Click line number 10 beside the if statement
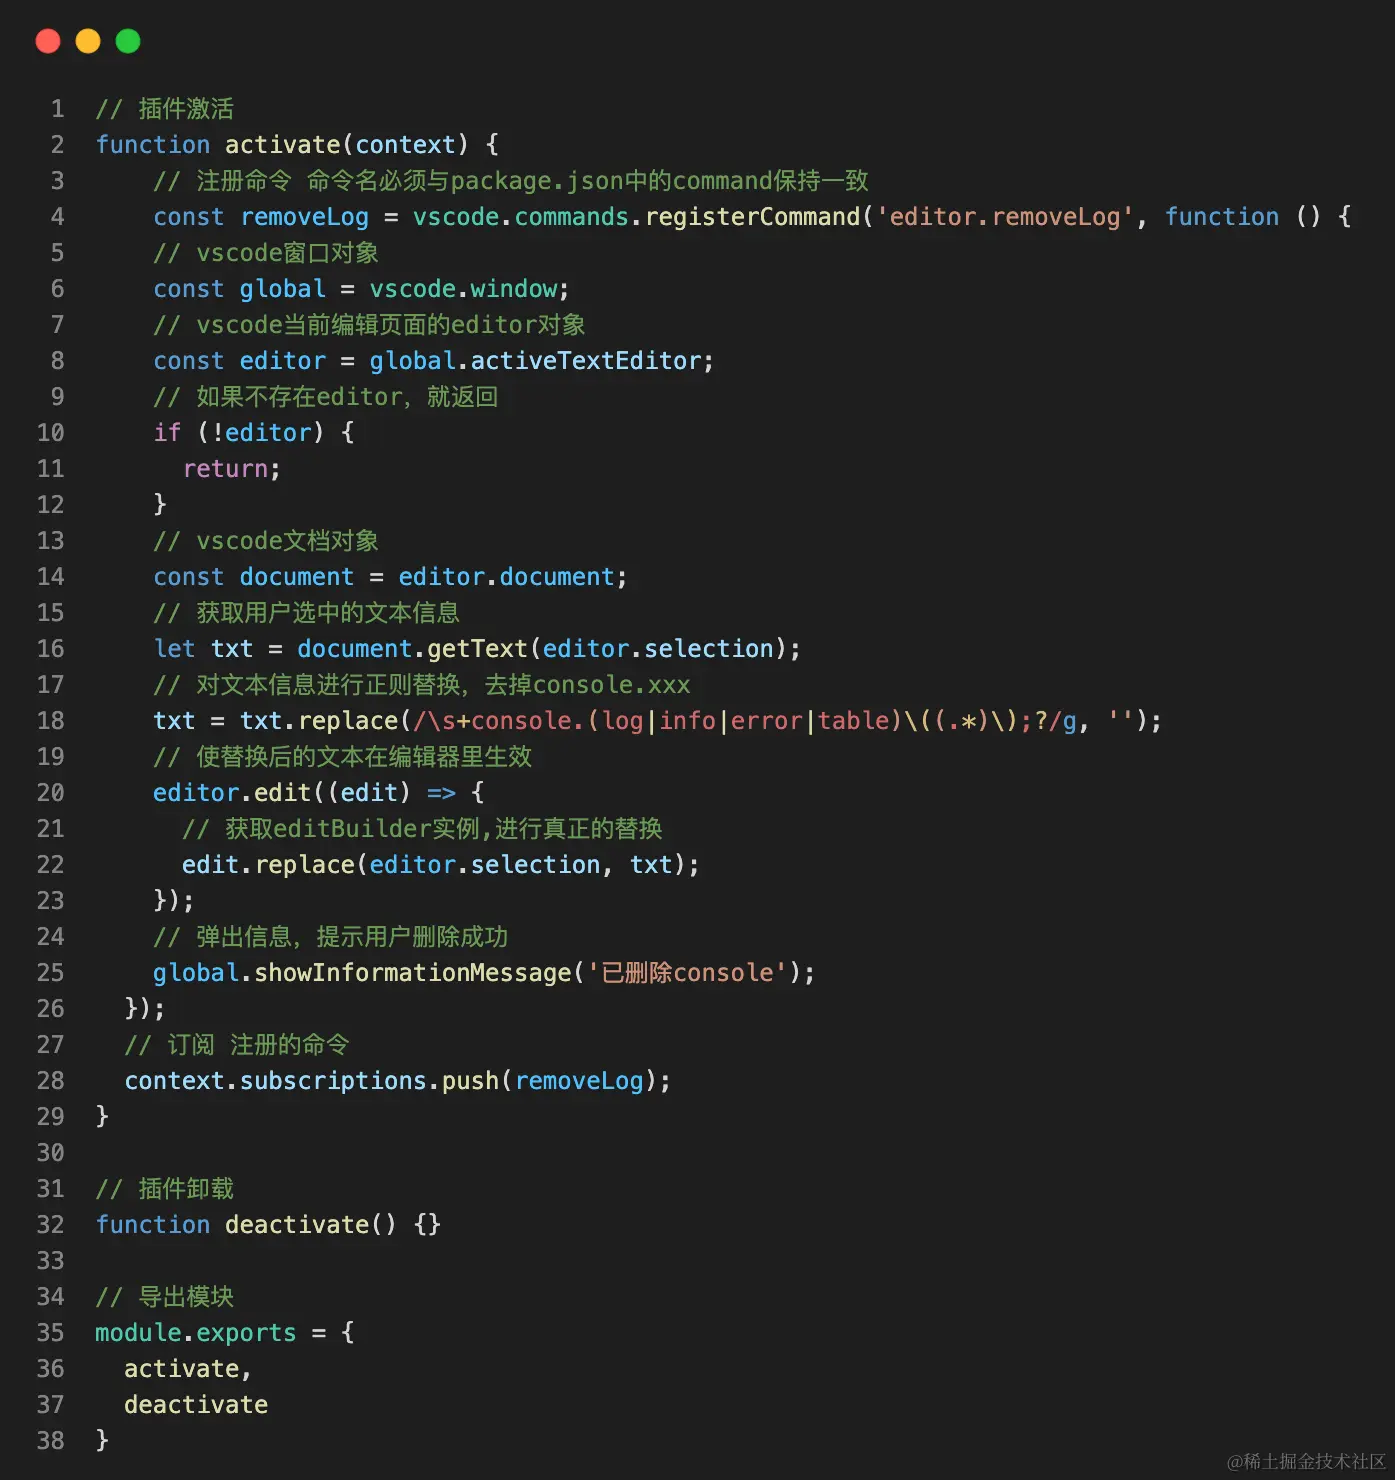The width and height of the screenshot is (1395, 1480). [50, 432]
